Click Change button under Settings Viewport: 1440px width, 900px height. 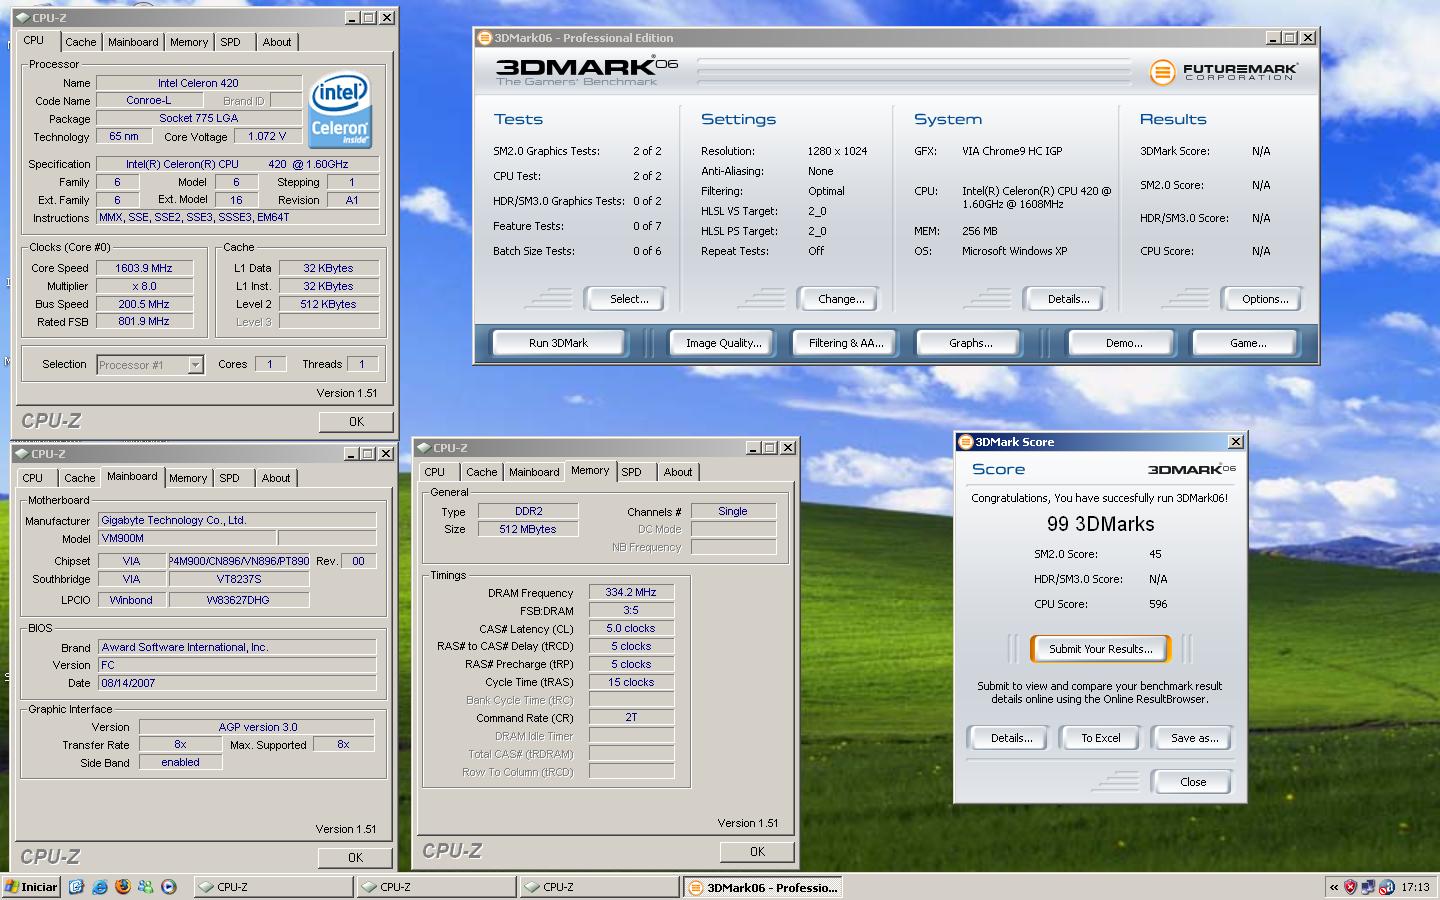pos(841,299)
